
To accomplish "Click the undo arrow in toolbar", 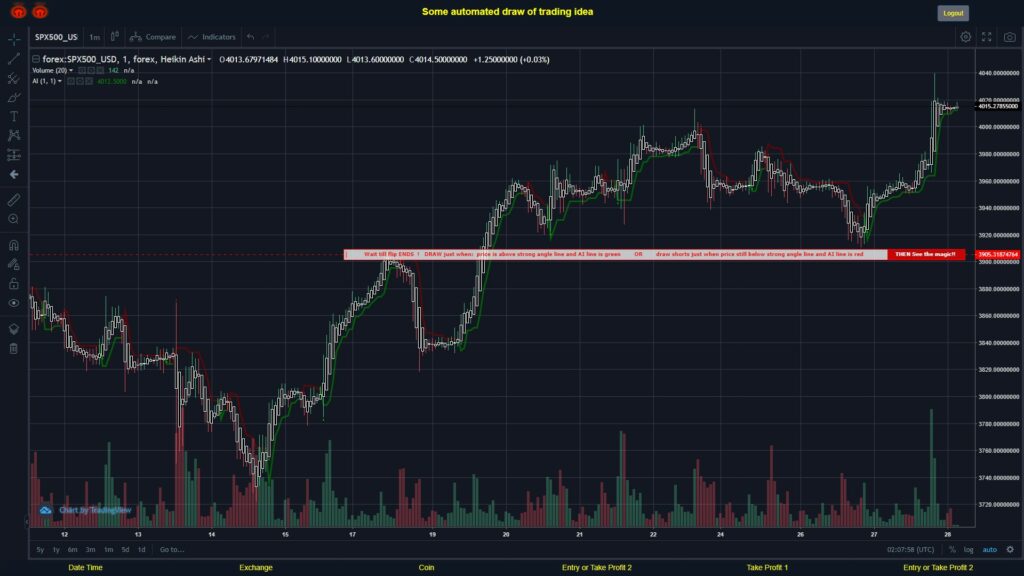I will tap(251, 37).
